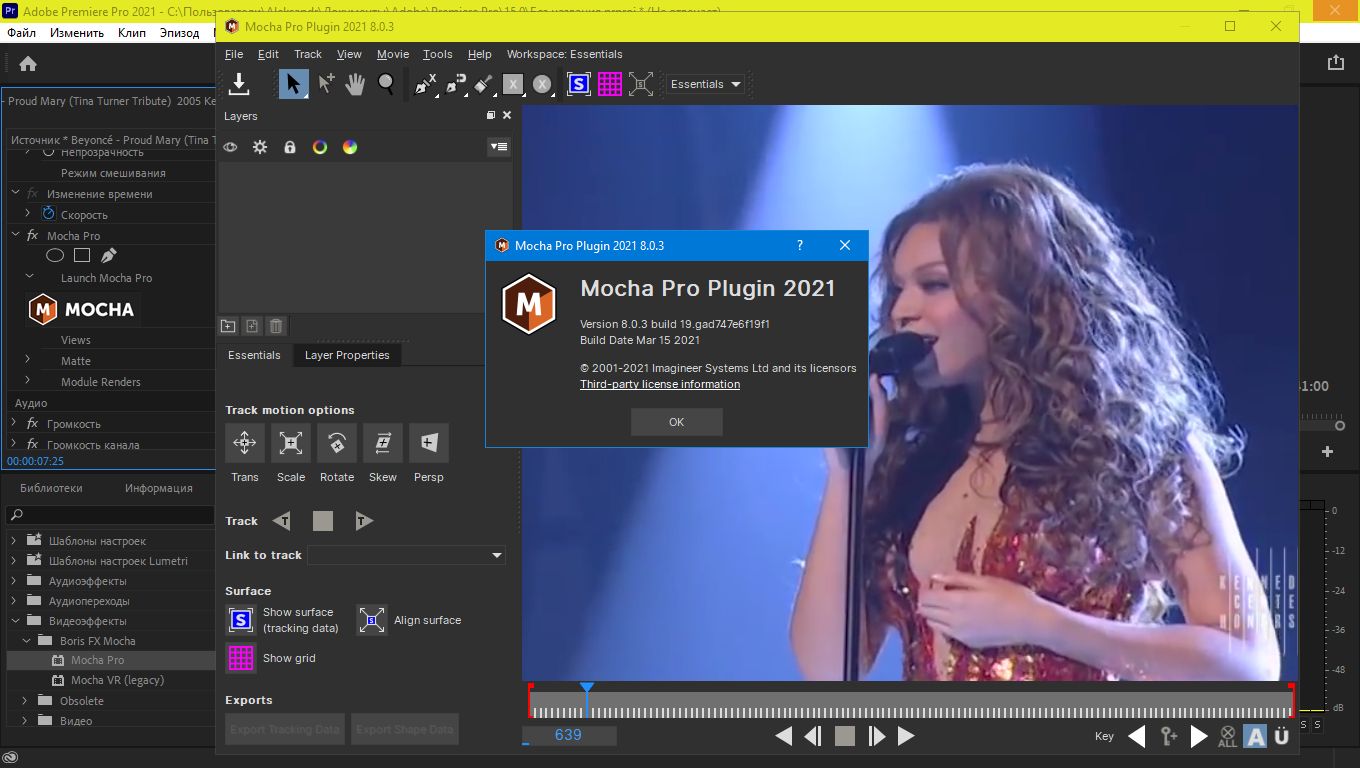
Task: Enable Trans track motion option
Action: point(245,443)
